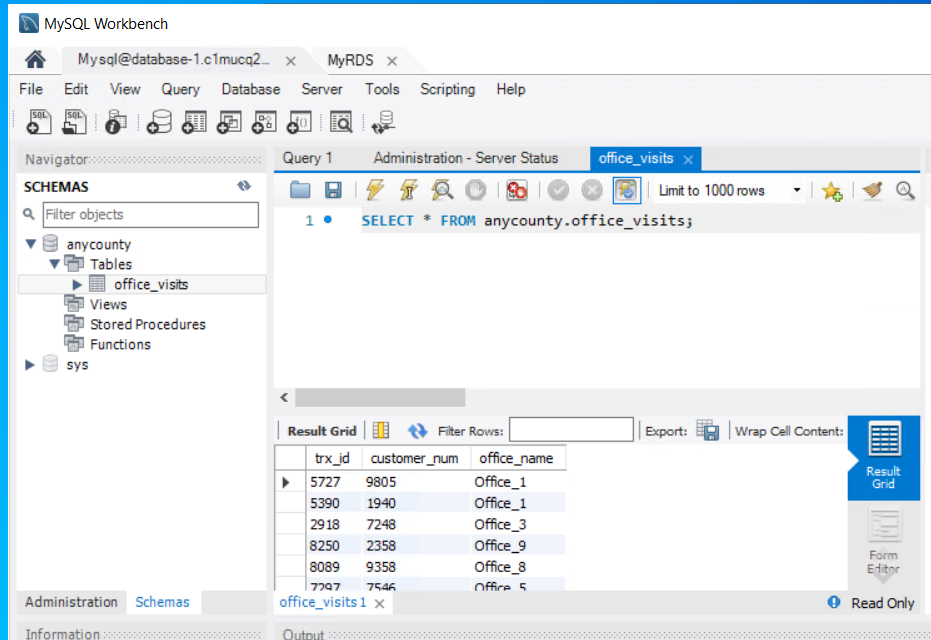Switch to the Query 1 tab
This screenshot has width=931, height=640.
click(x=308, y=158)
